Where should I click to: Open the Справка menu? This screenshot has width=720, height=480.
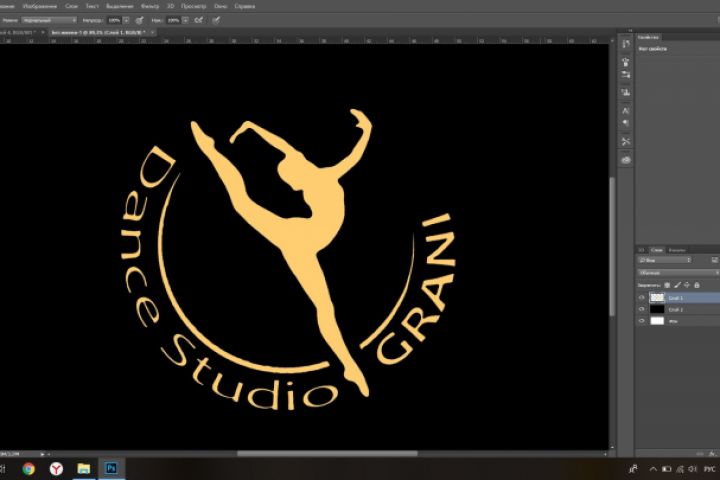245,6
